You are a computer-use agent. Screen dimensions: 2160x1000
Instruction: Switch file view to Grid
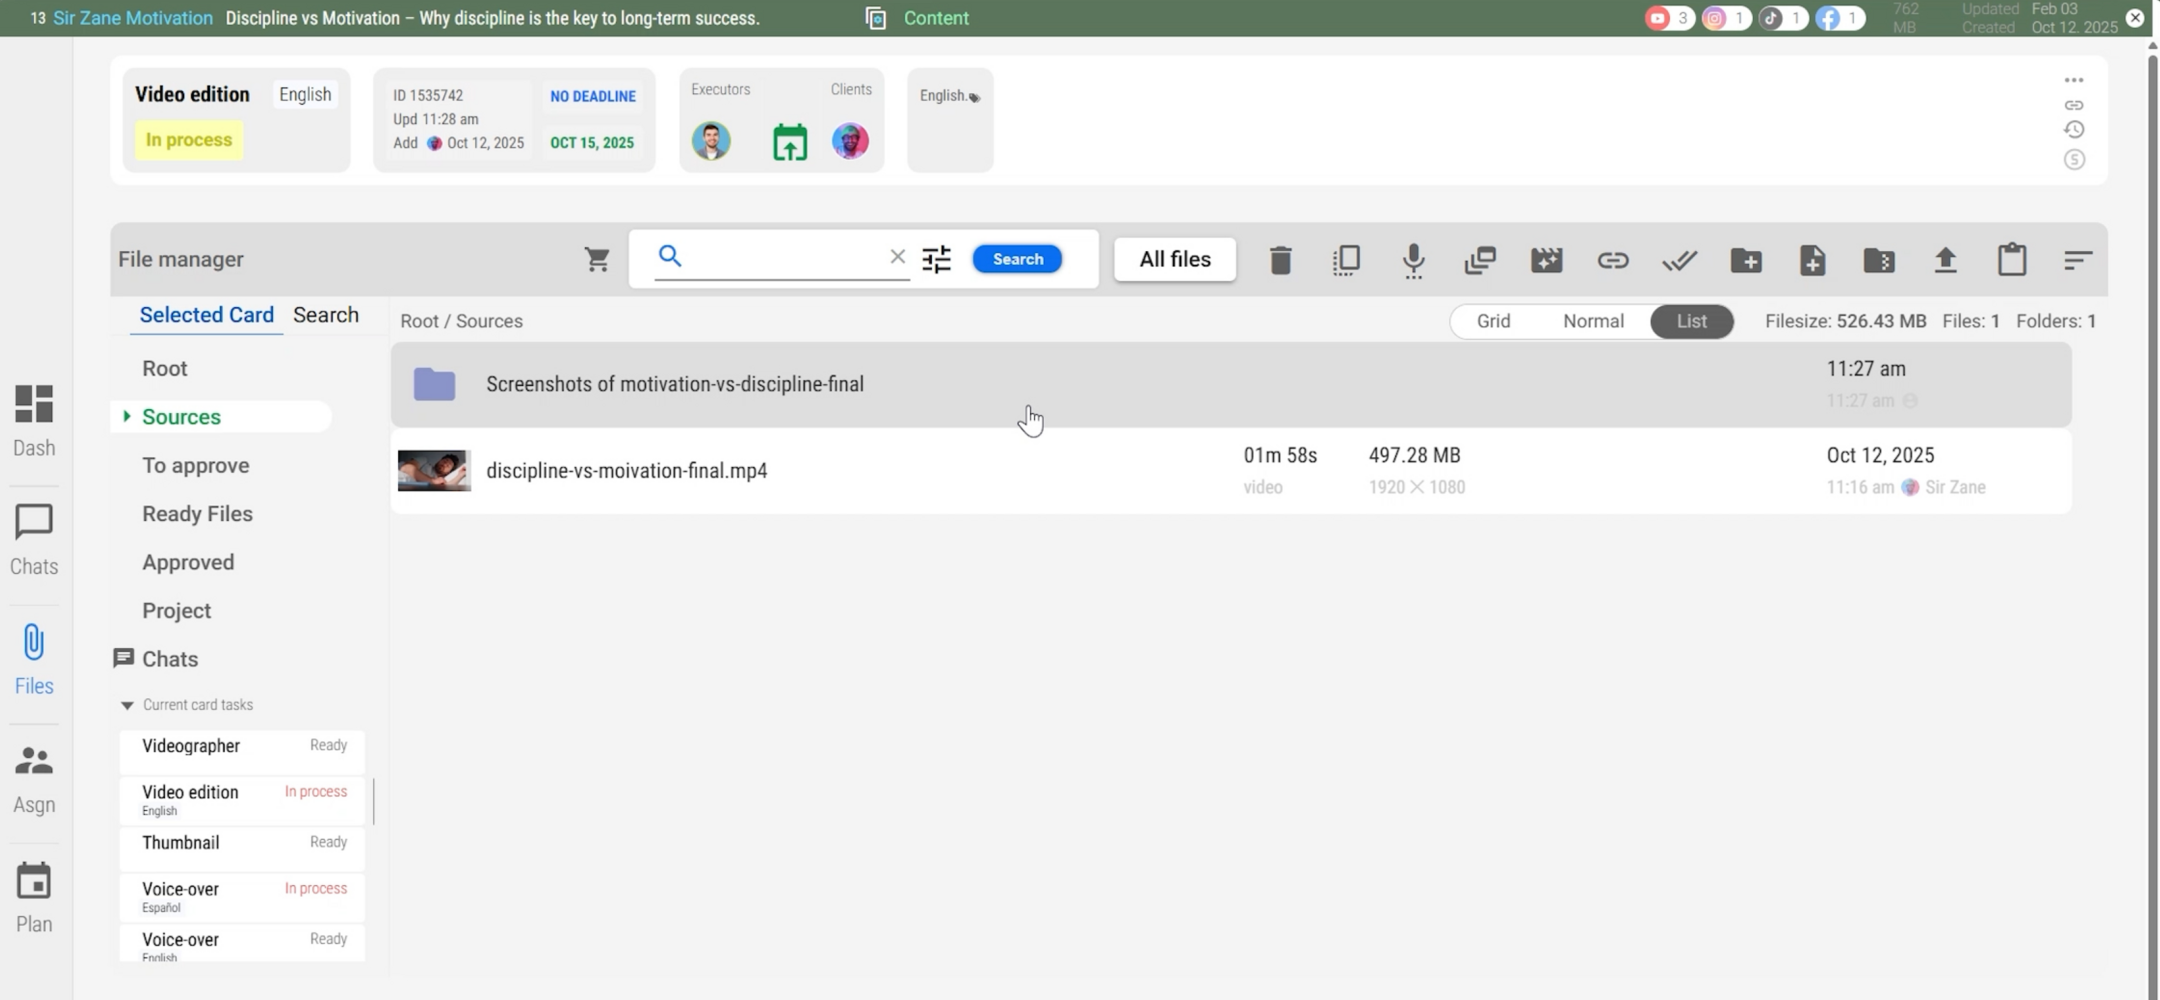coord(1493,321)
